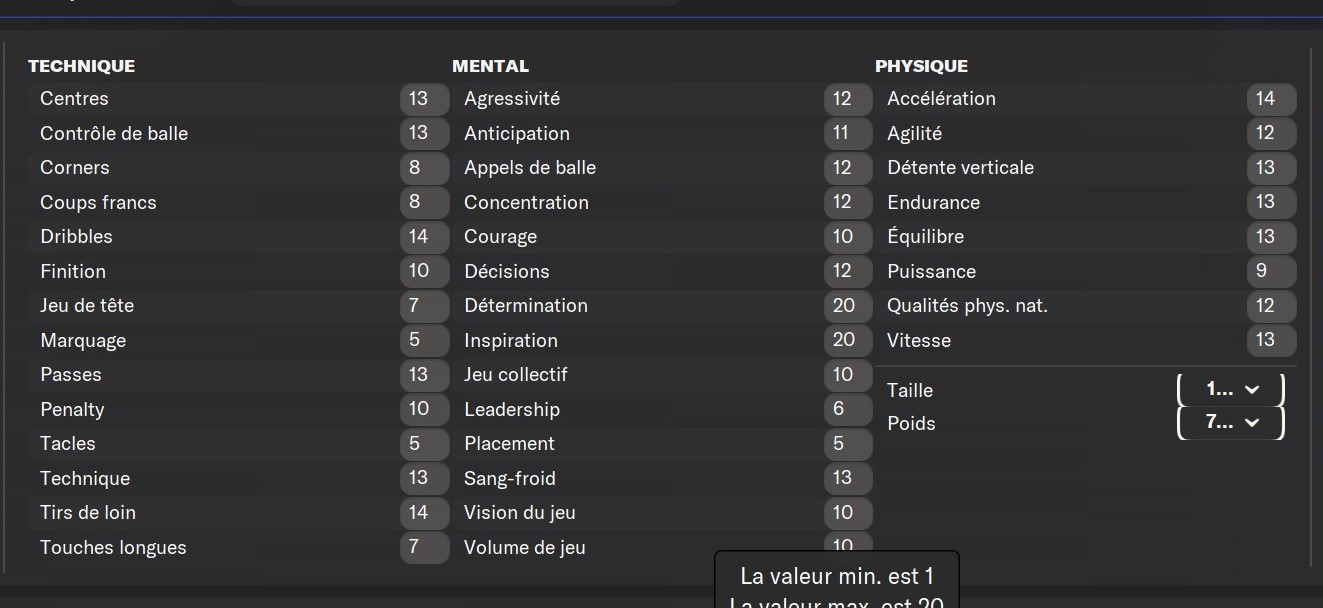Edit the Endurance value field

click(1272, 202)
